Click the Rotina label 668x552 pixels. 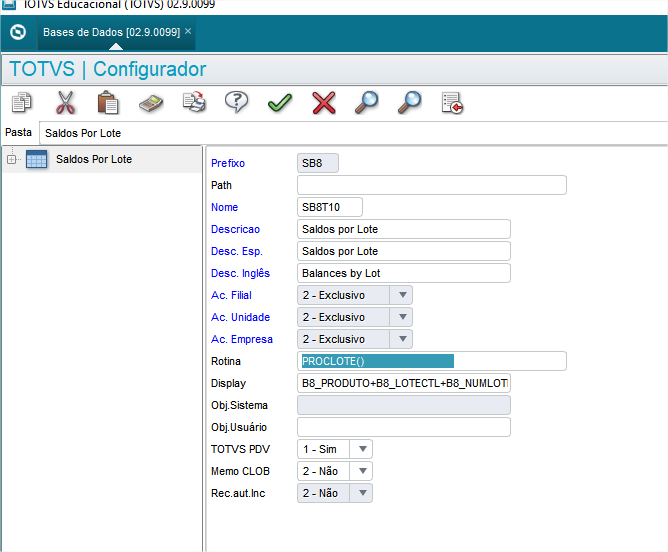226,361
